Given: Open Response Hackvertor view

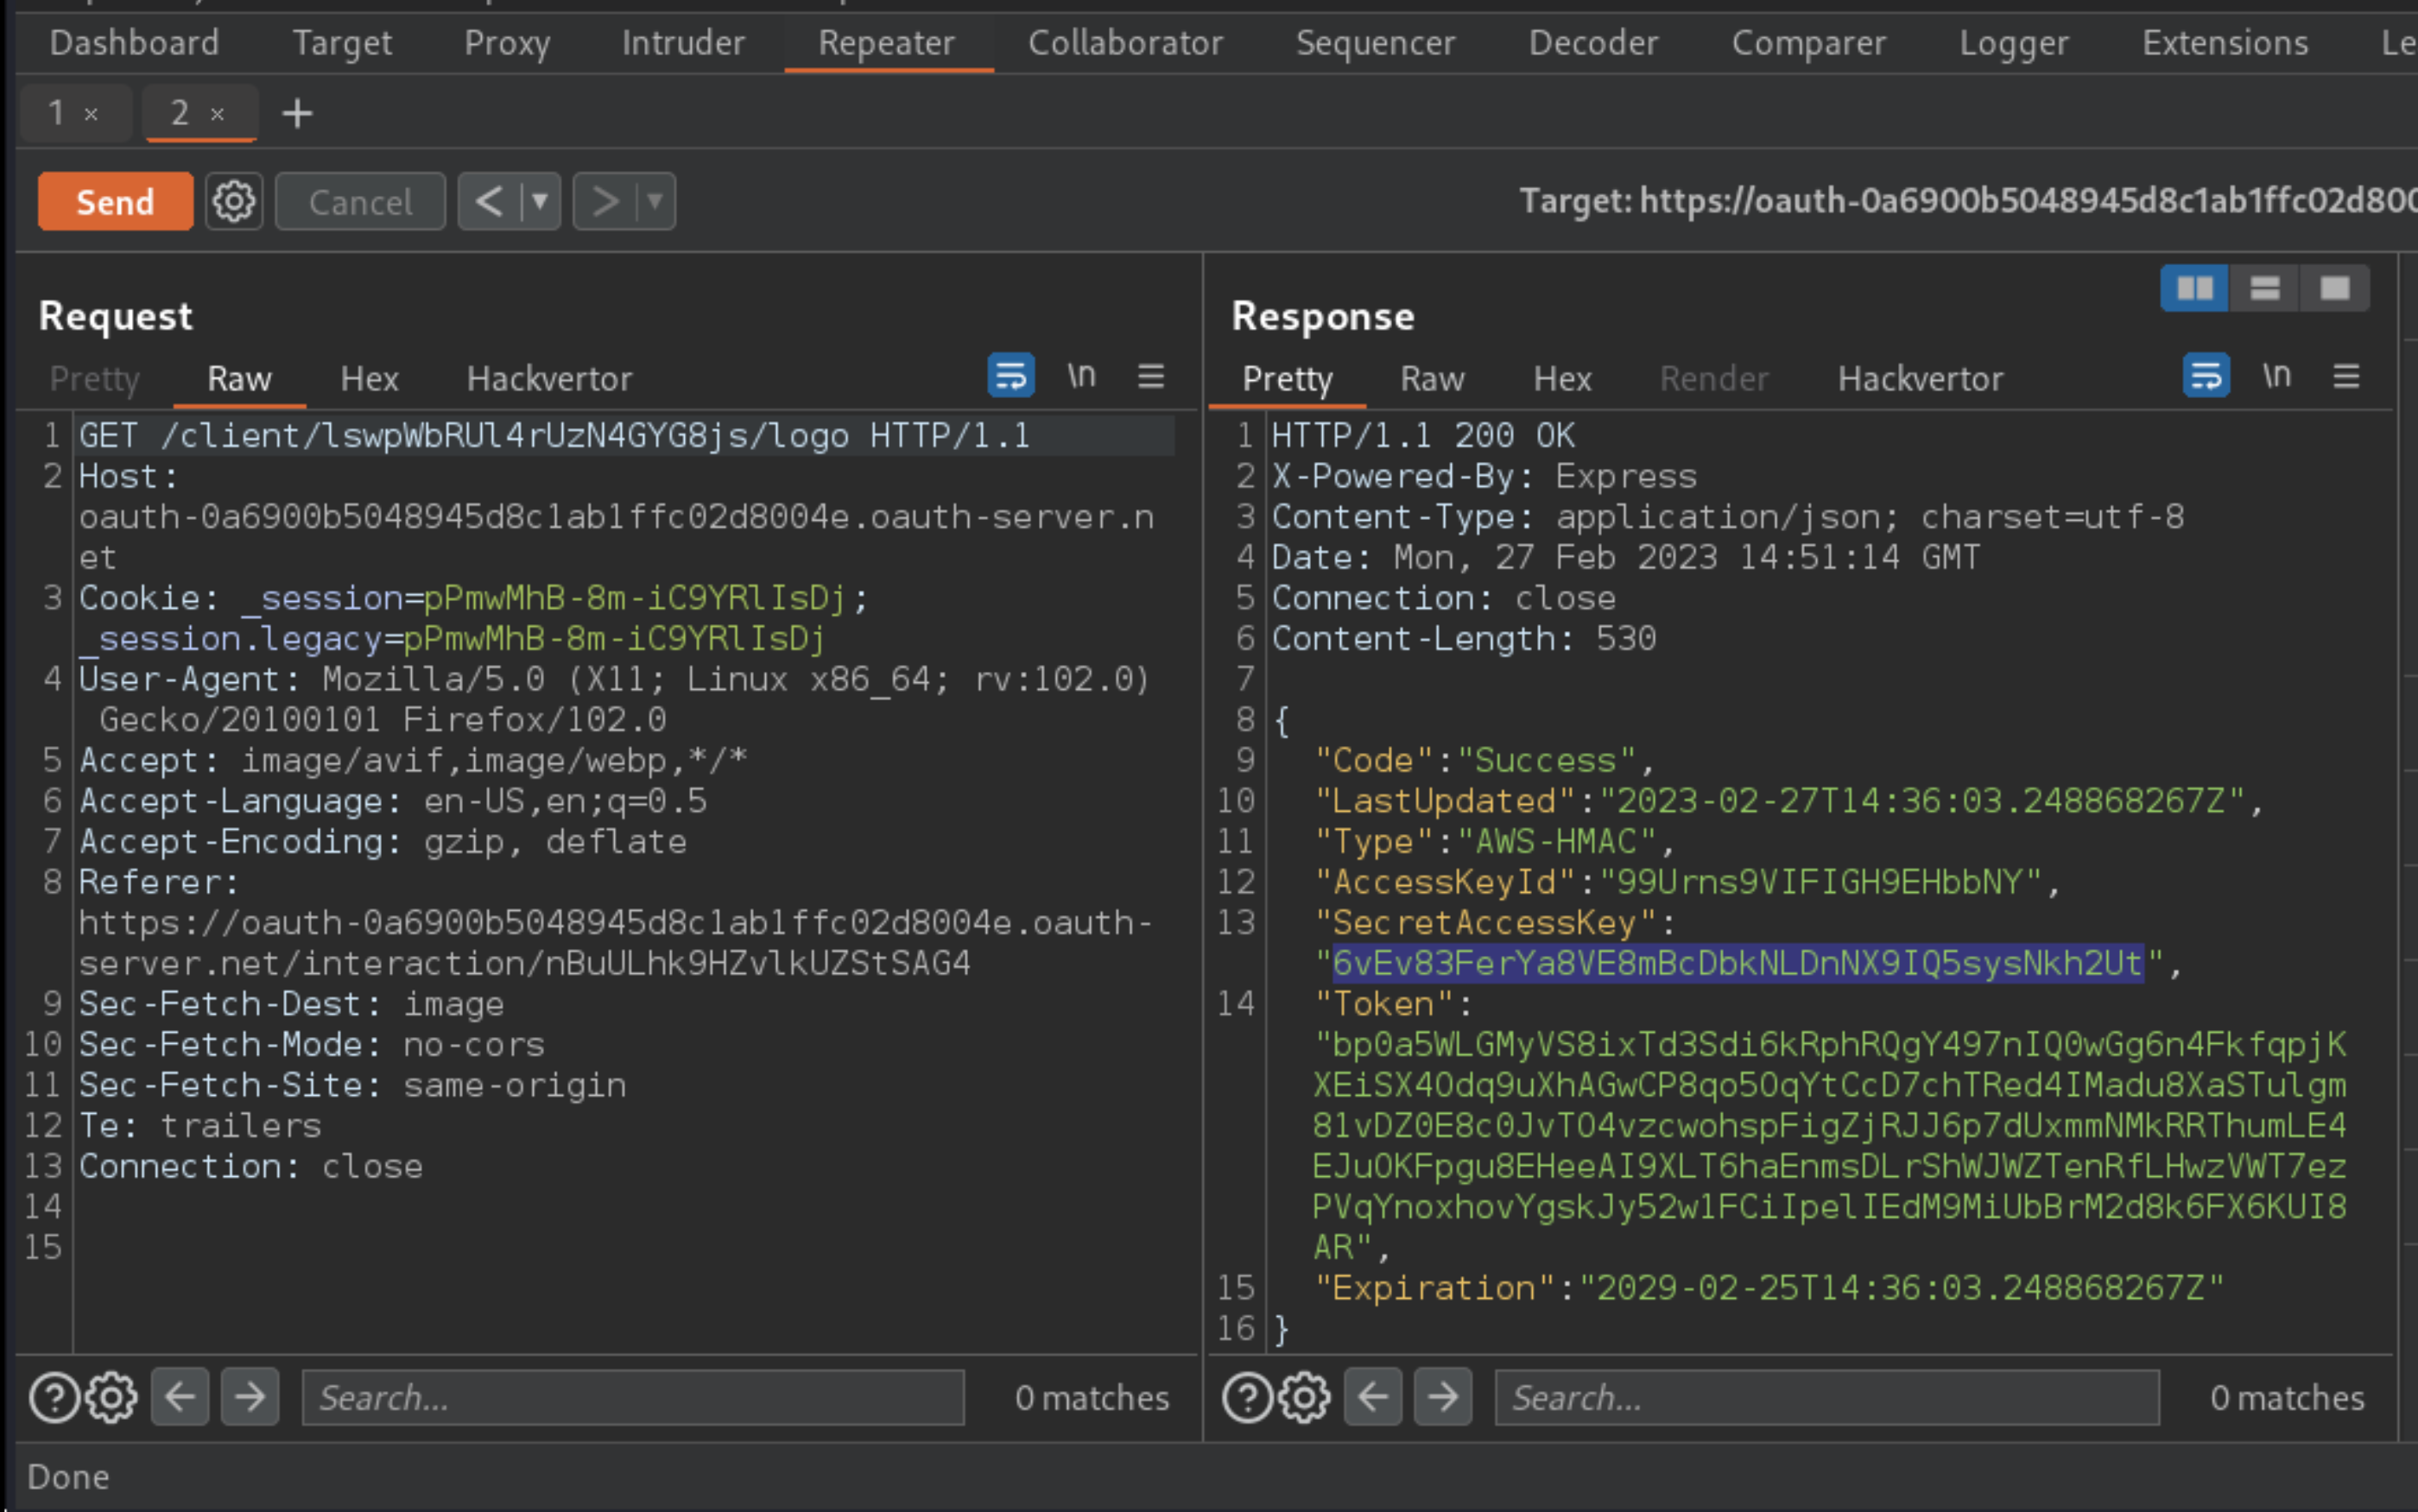Looking at the screenshot, I should click(x=1920, y=379).
